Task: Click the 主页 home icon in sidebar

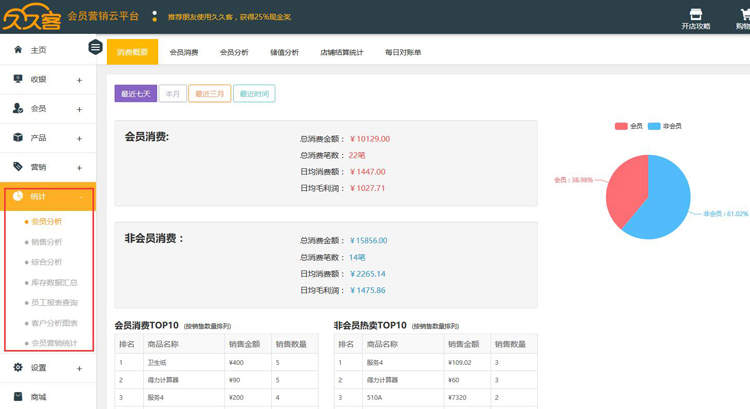Action: point(18,50)
